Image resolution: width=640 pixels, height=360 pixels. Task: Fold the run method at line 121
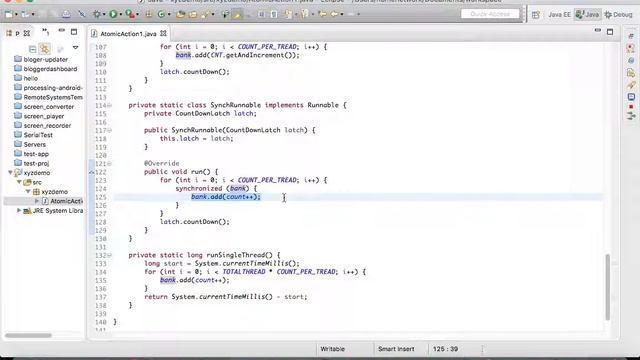point(109,164)
